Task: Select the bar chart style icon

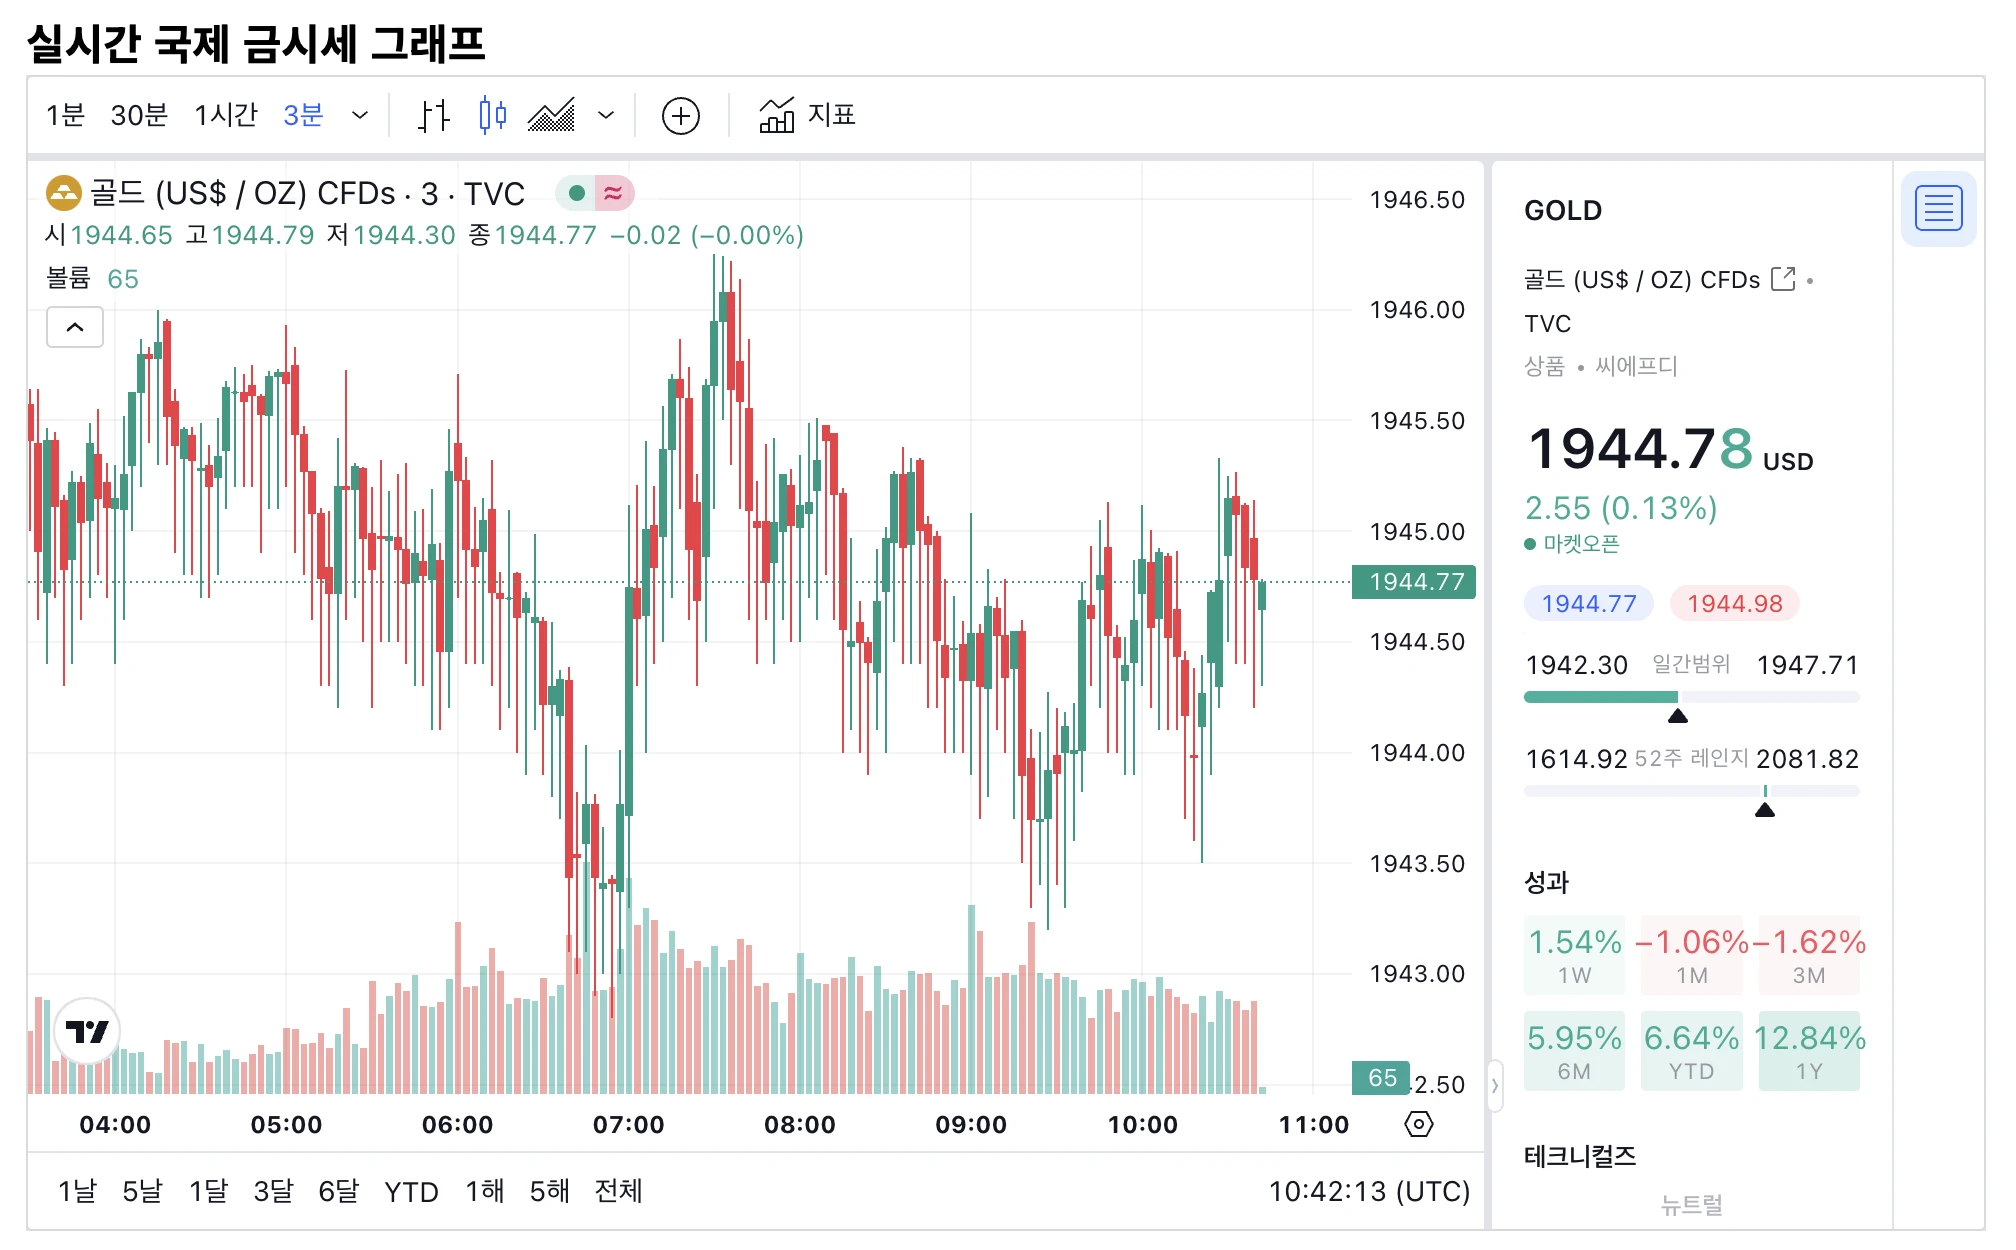Action: pyautogui.click(x=433, y=116)
